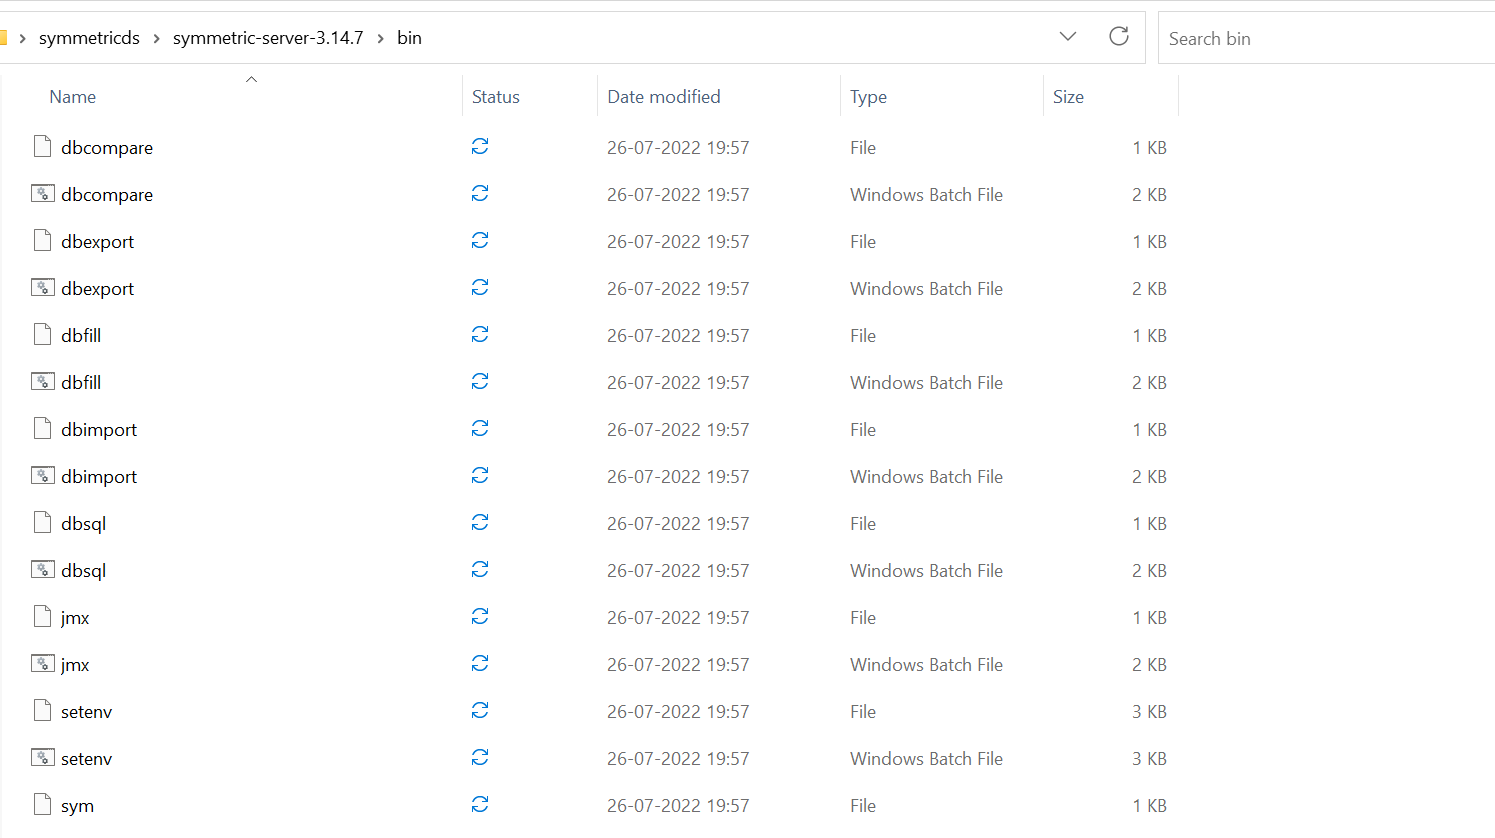1495x838 pixels.
Task: Expand chevron after symmetric-server-3.14.7 in path
Action: click(380, 38)
